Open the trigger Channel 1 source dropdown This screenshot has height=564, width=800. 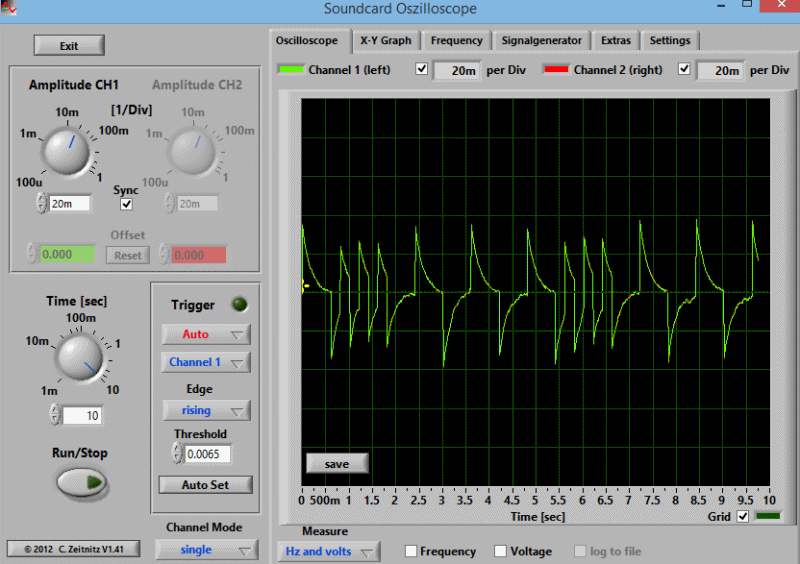click(206, 362)
